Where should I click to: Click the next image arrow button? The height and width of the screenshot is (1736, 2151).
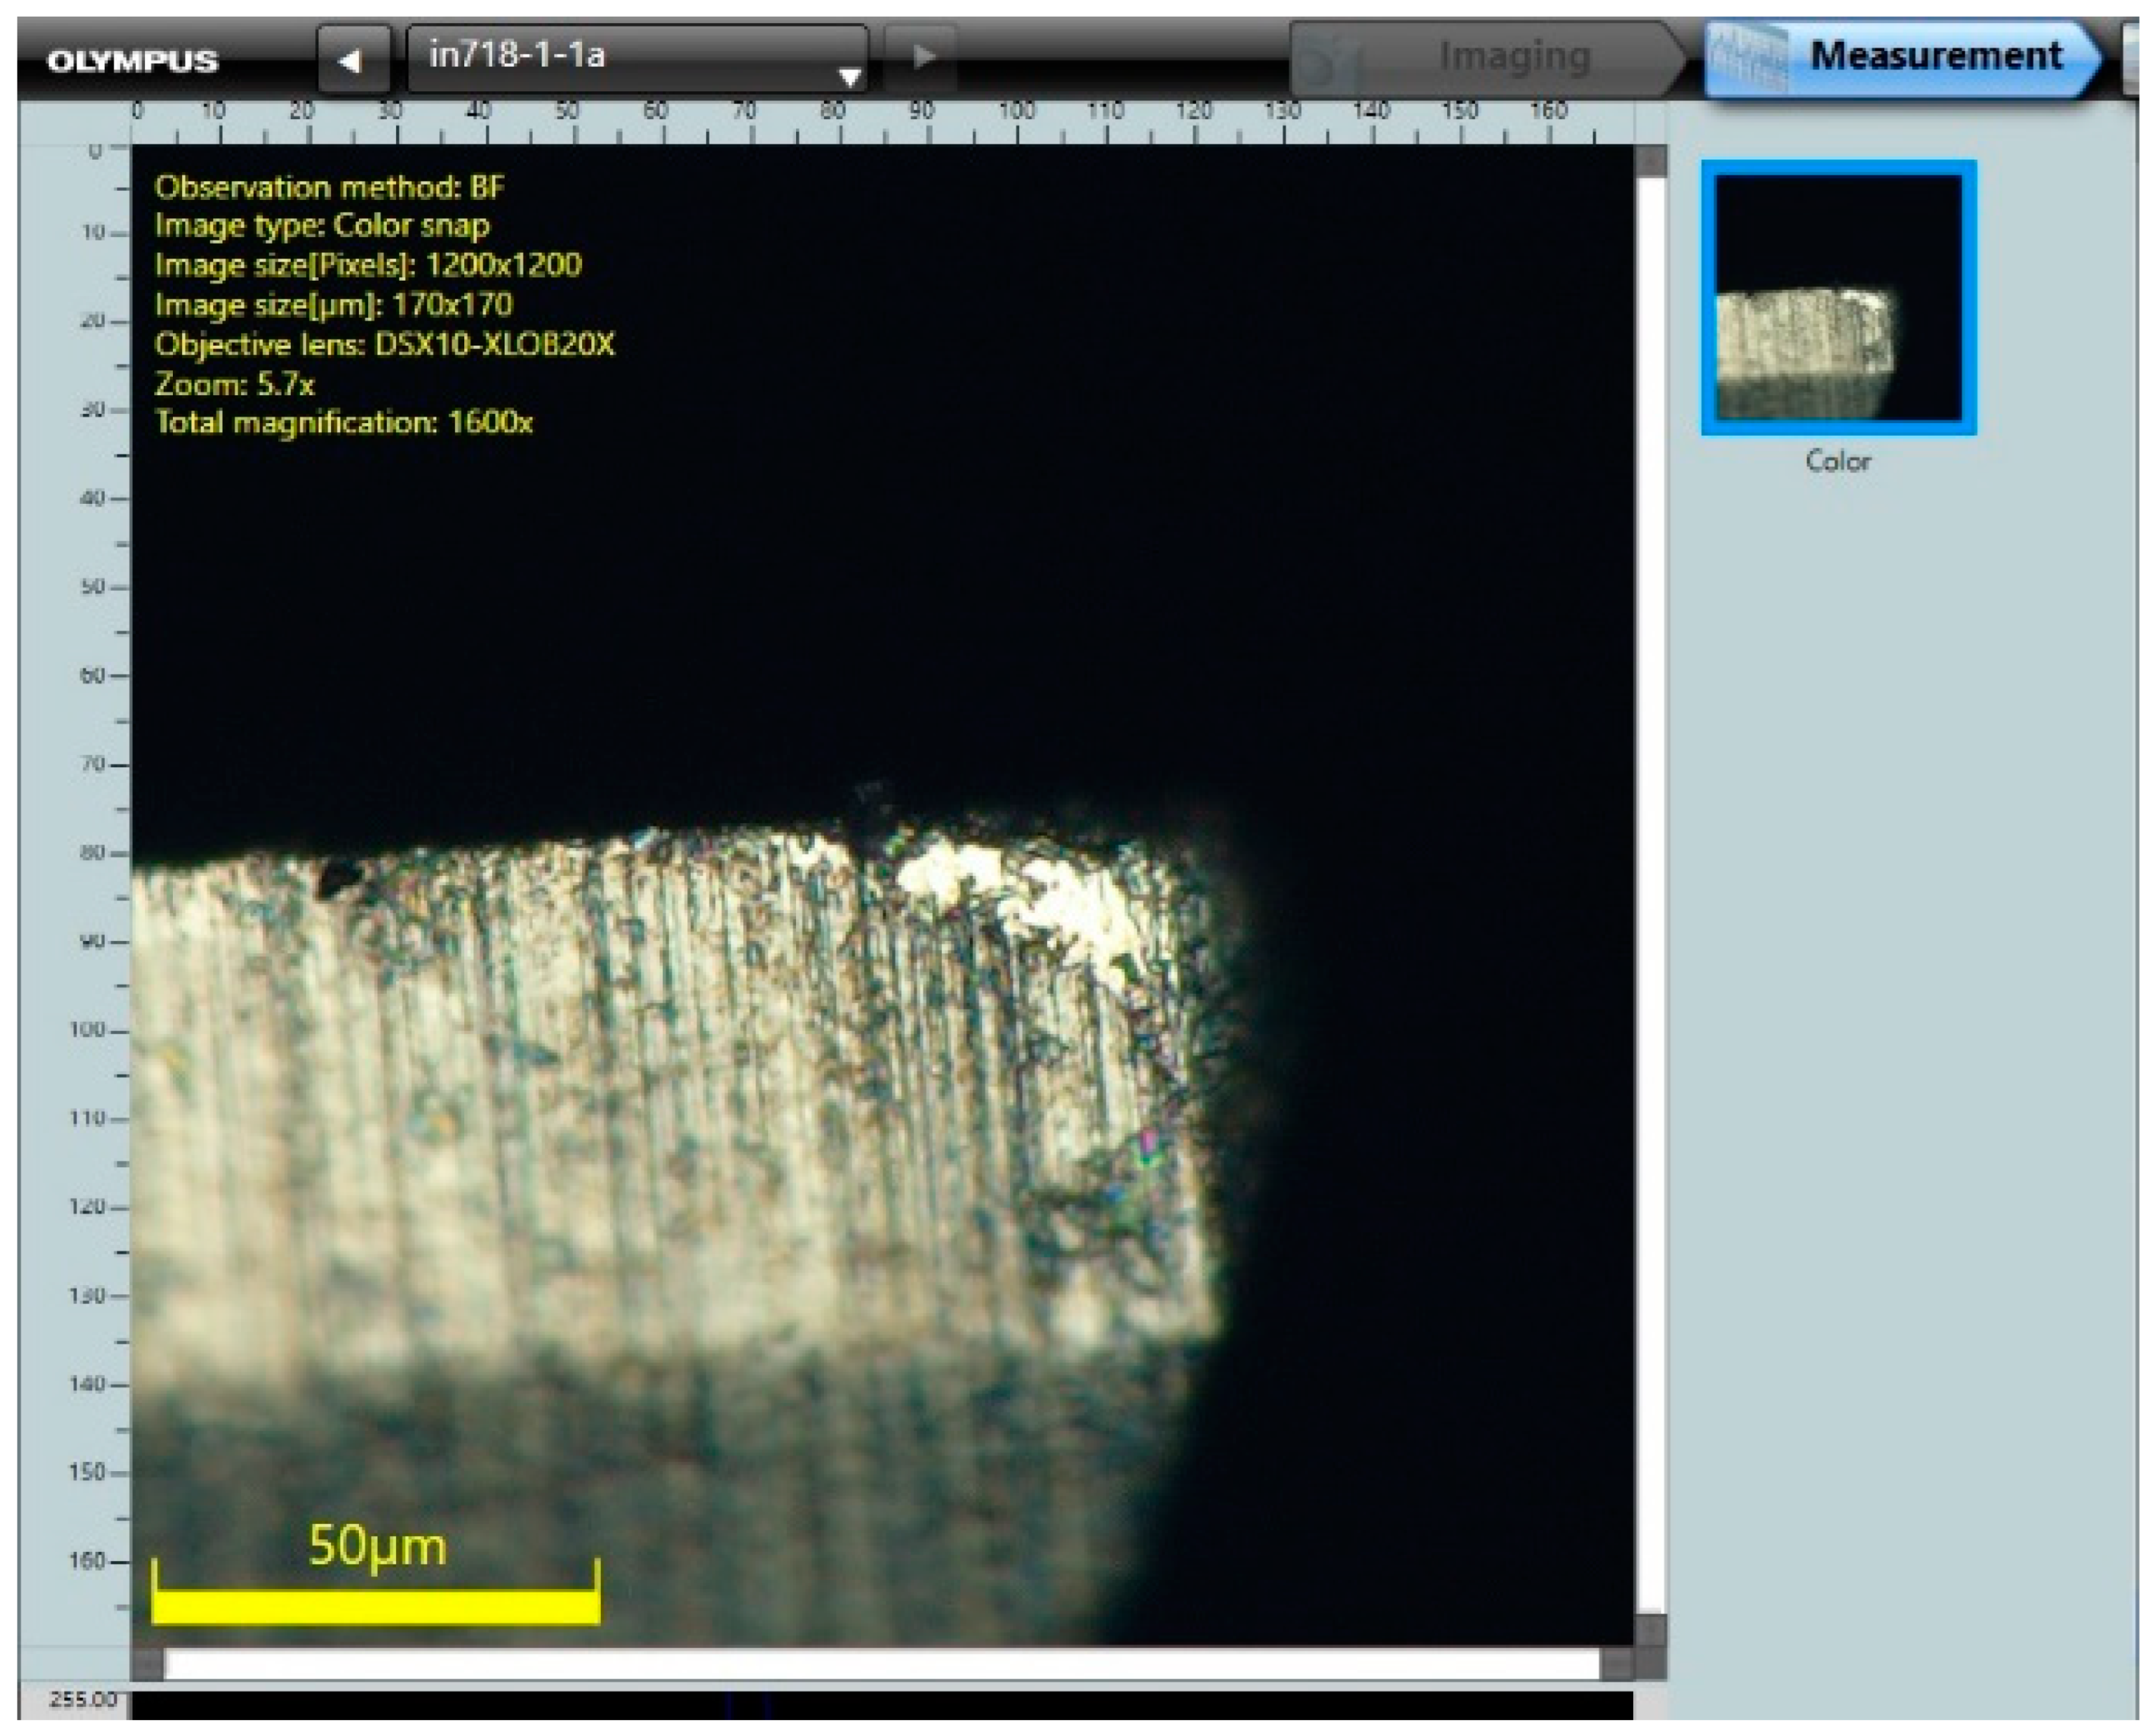pyautogui.click(x=922, y=57)
